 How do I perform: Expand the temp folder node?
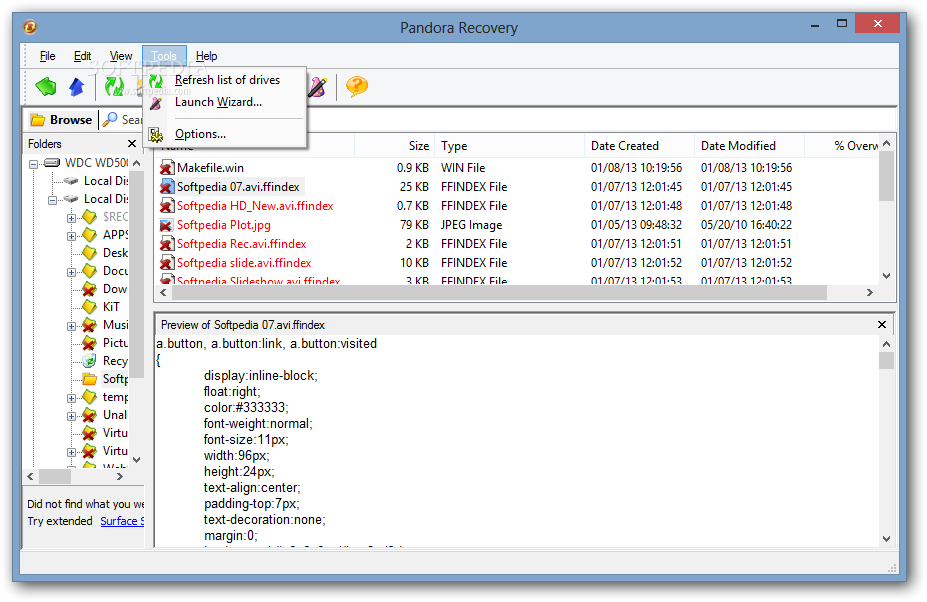pyautogui.click(x=71, y=399)
